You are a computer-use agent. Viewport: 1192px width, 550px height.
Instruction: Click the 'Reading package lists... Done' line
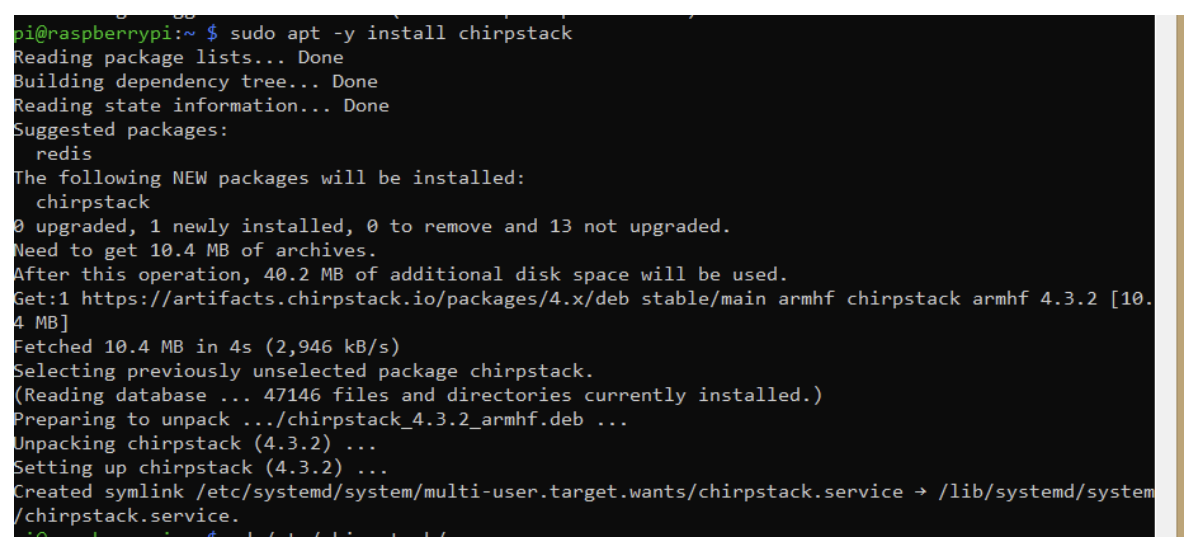[179, 57]
